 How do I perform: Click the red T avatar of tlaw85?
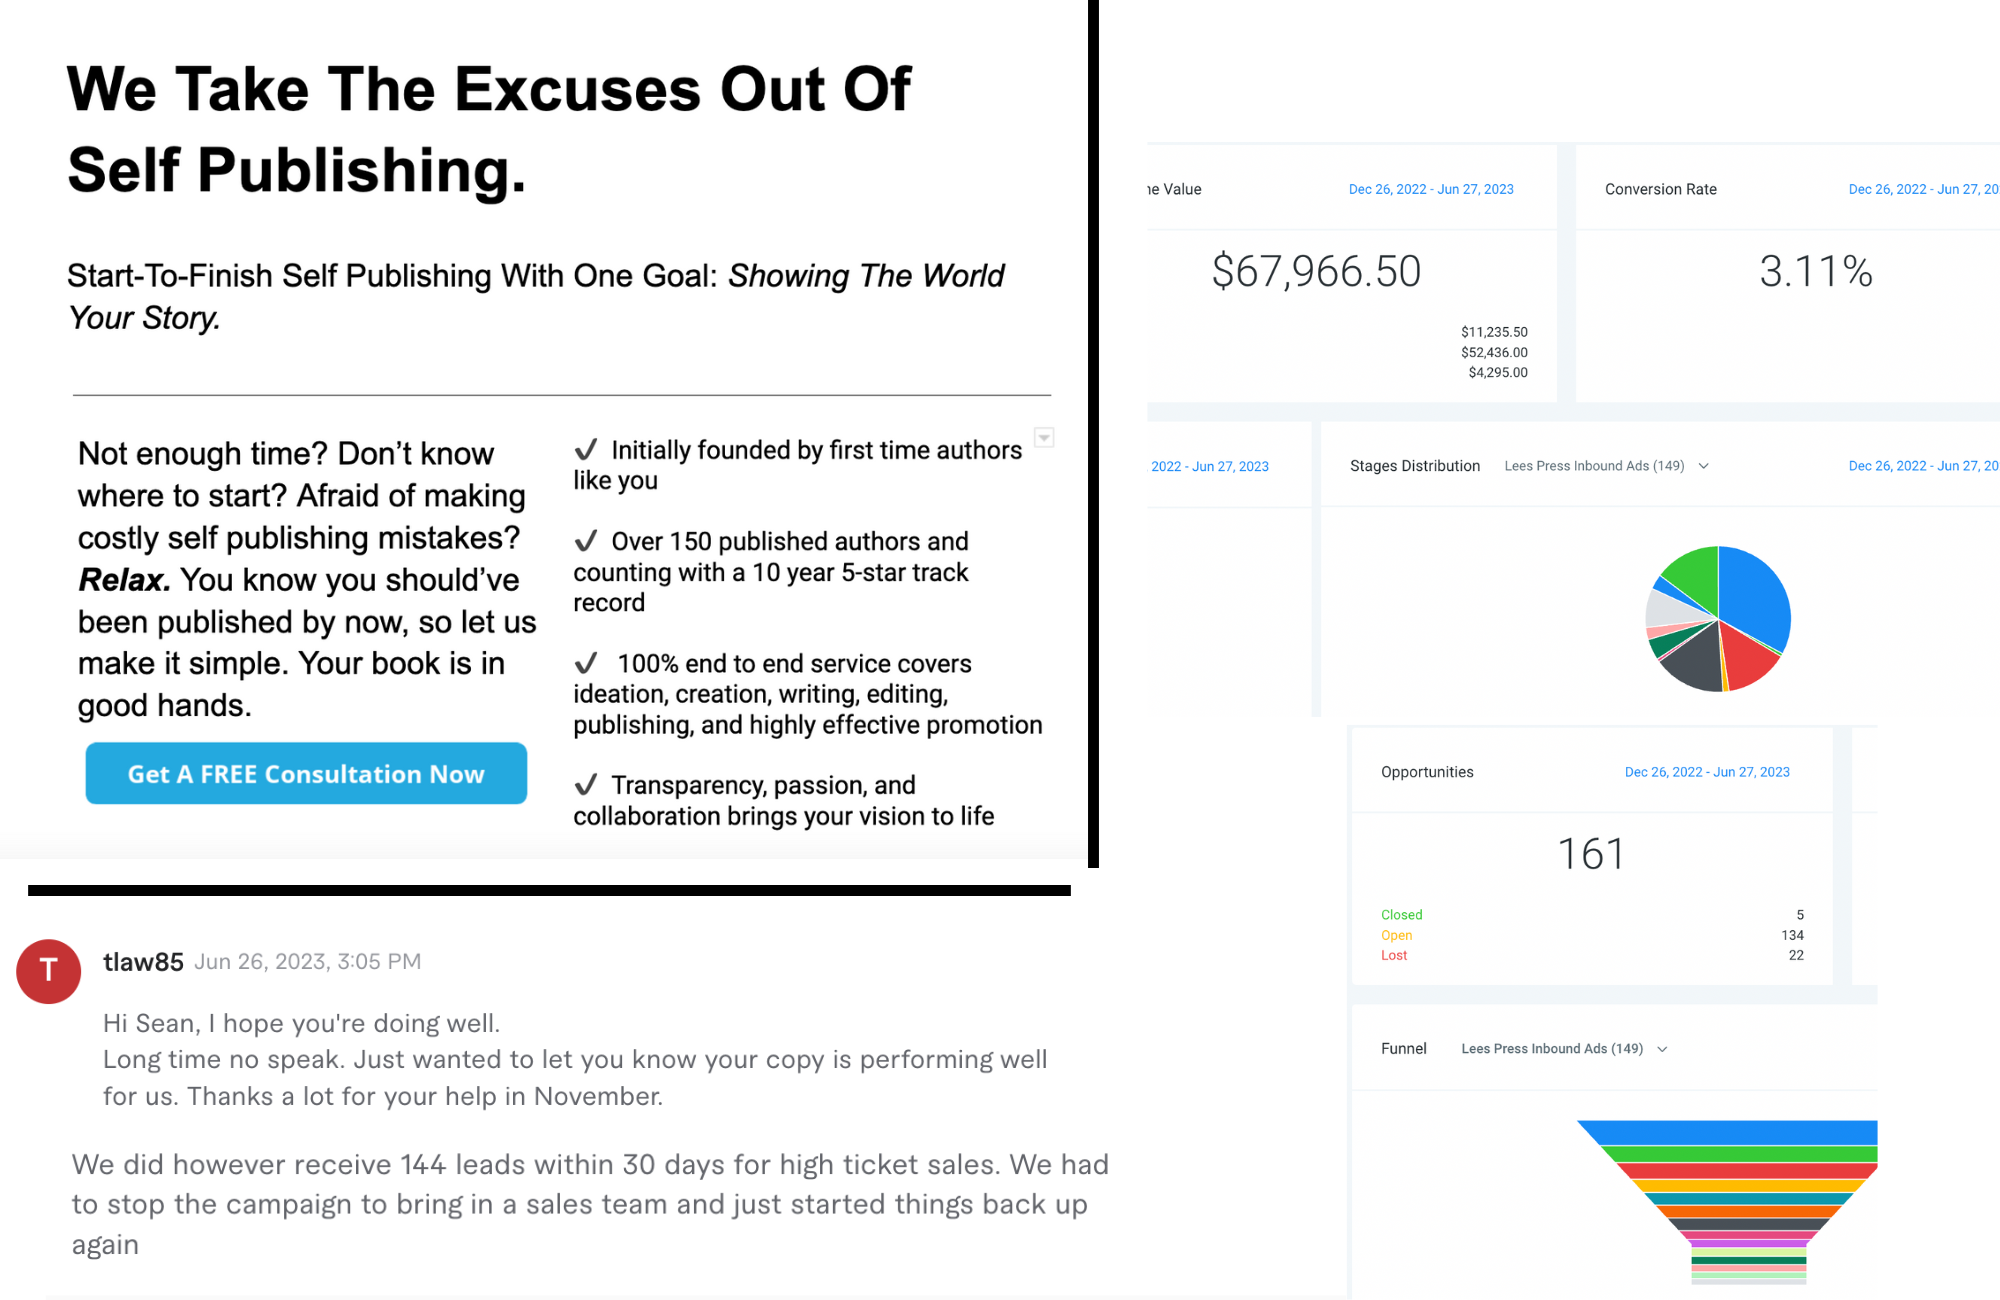tap(48, 971)
